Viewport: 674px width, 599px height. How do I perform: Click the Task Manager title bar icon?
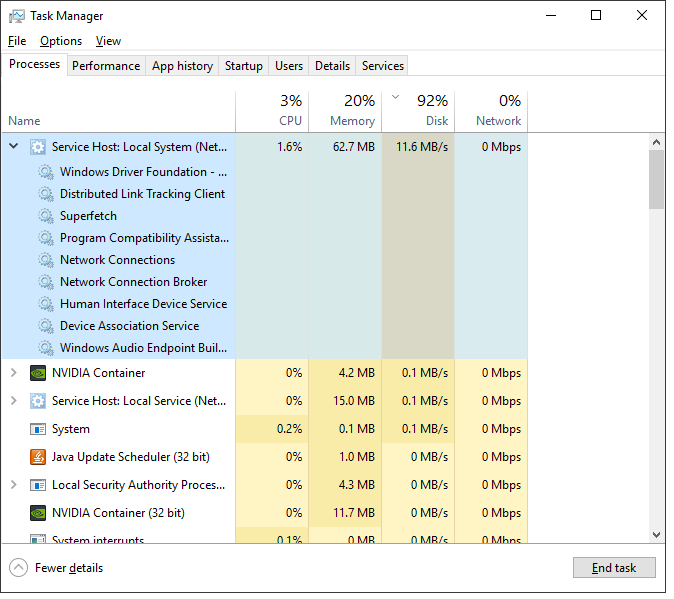click(x=15, y=16)
